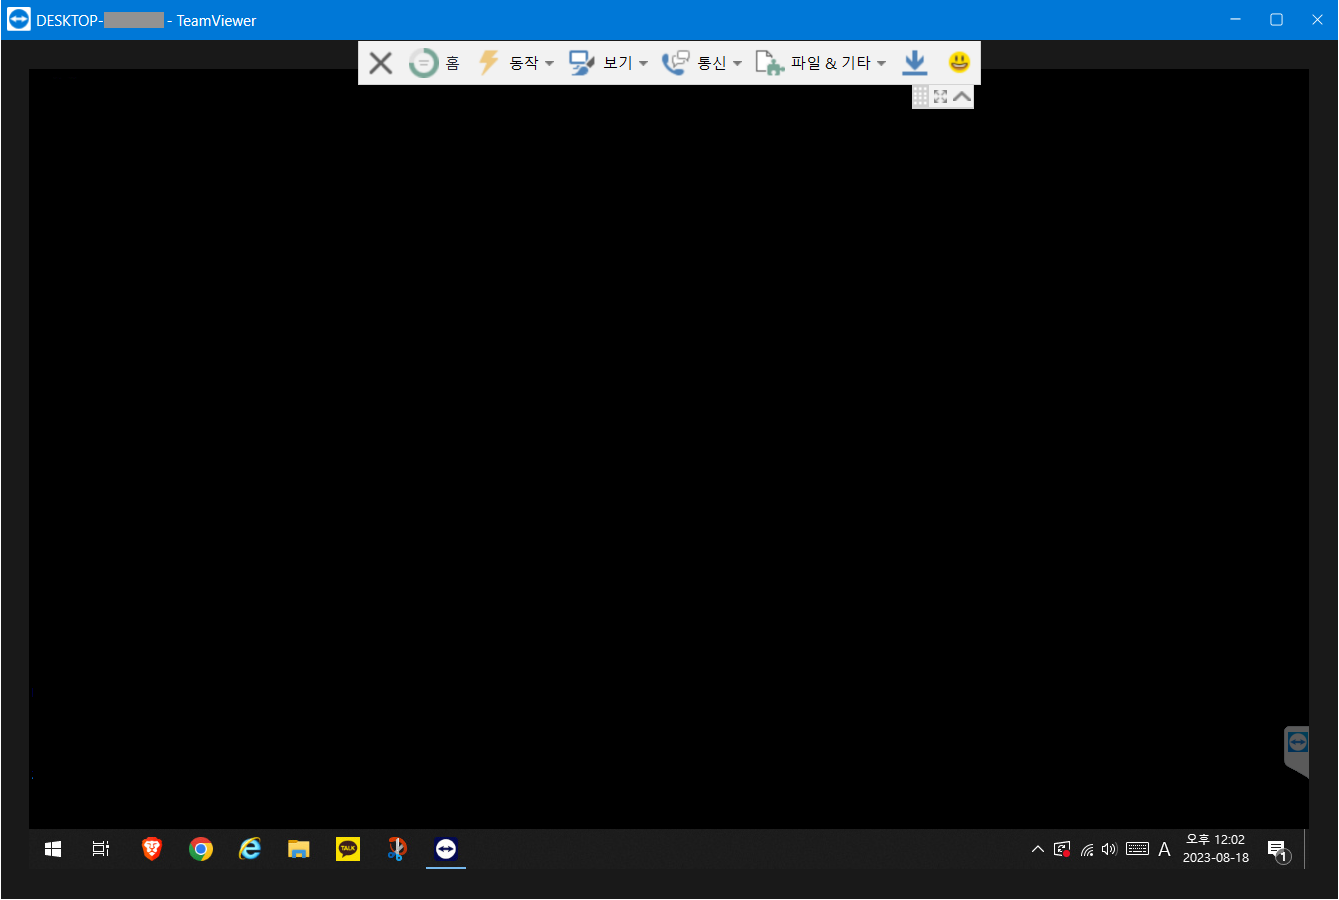Open the clock showing 오후 12:02
1339x900 pixels.
(x=1216, y=849)
